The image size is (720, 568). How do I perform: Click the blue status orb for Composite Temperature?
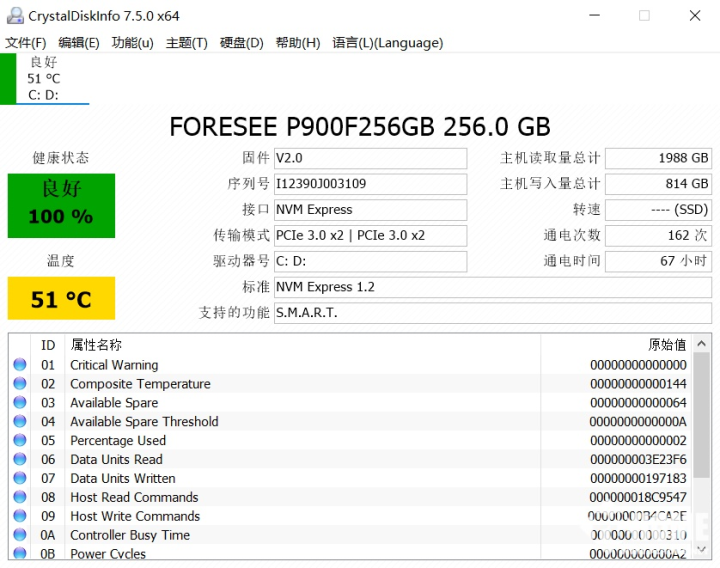[20, 383]
